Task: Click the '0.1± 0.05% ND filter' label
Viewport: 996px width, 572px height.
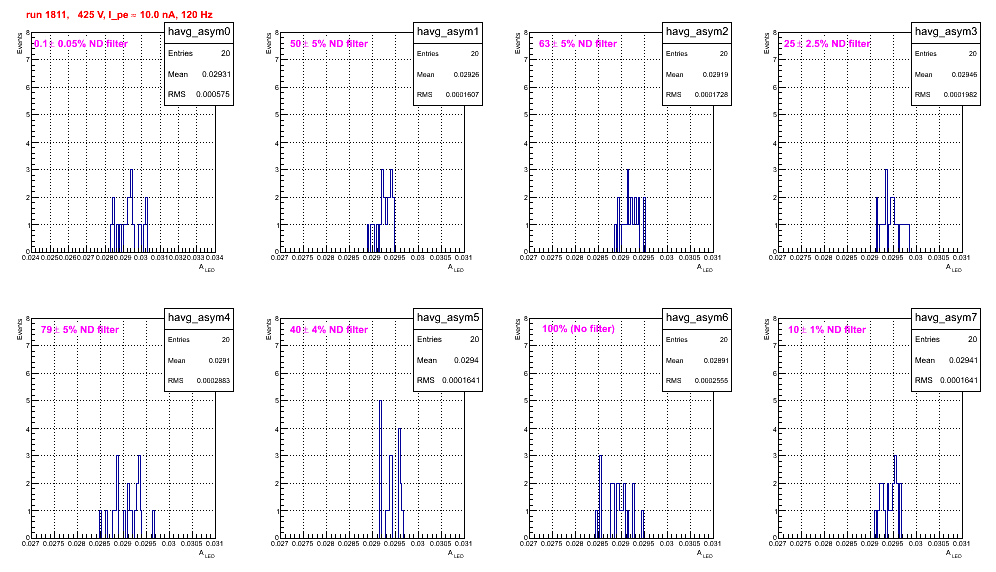Action: pyautogui.click(x=81, y=44)
